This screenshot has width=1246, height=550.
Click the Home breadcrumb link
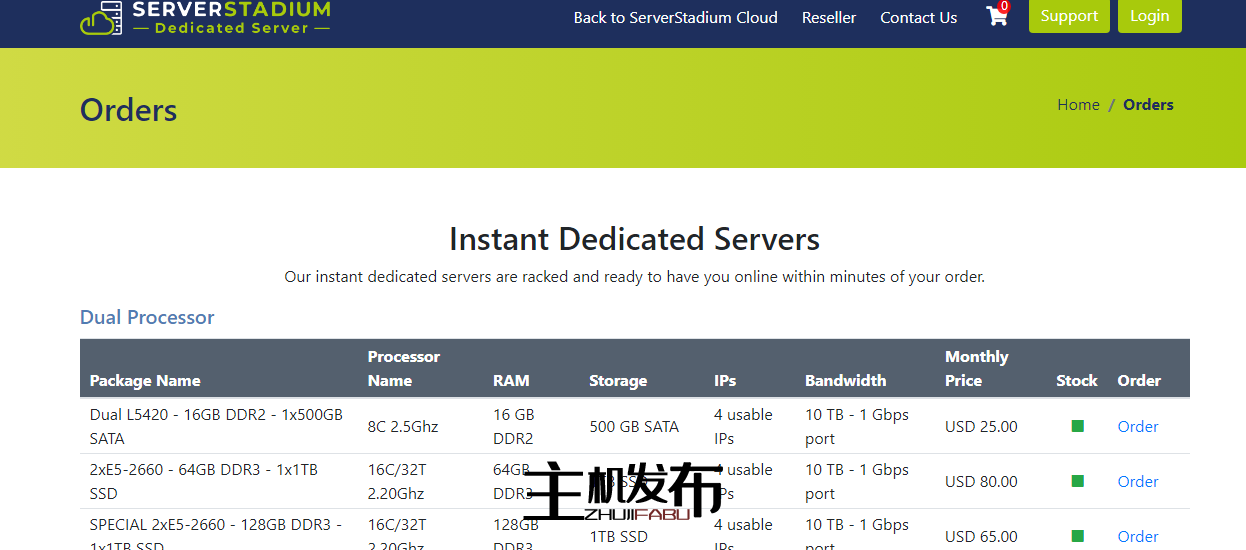(x=1078, y=105)
